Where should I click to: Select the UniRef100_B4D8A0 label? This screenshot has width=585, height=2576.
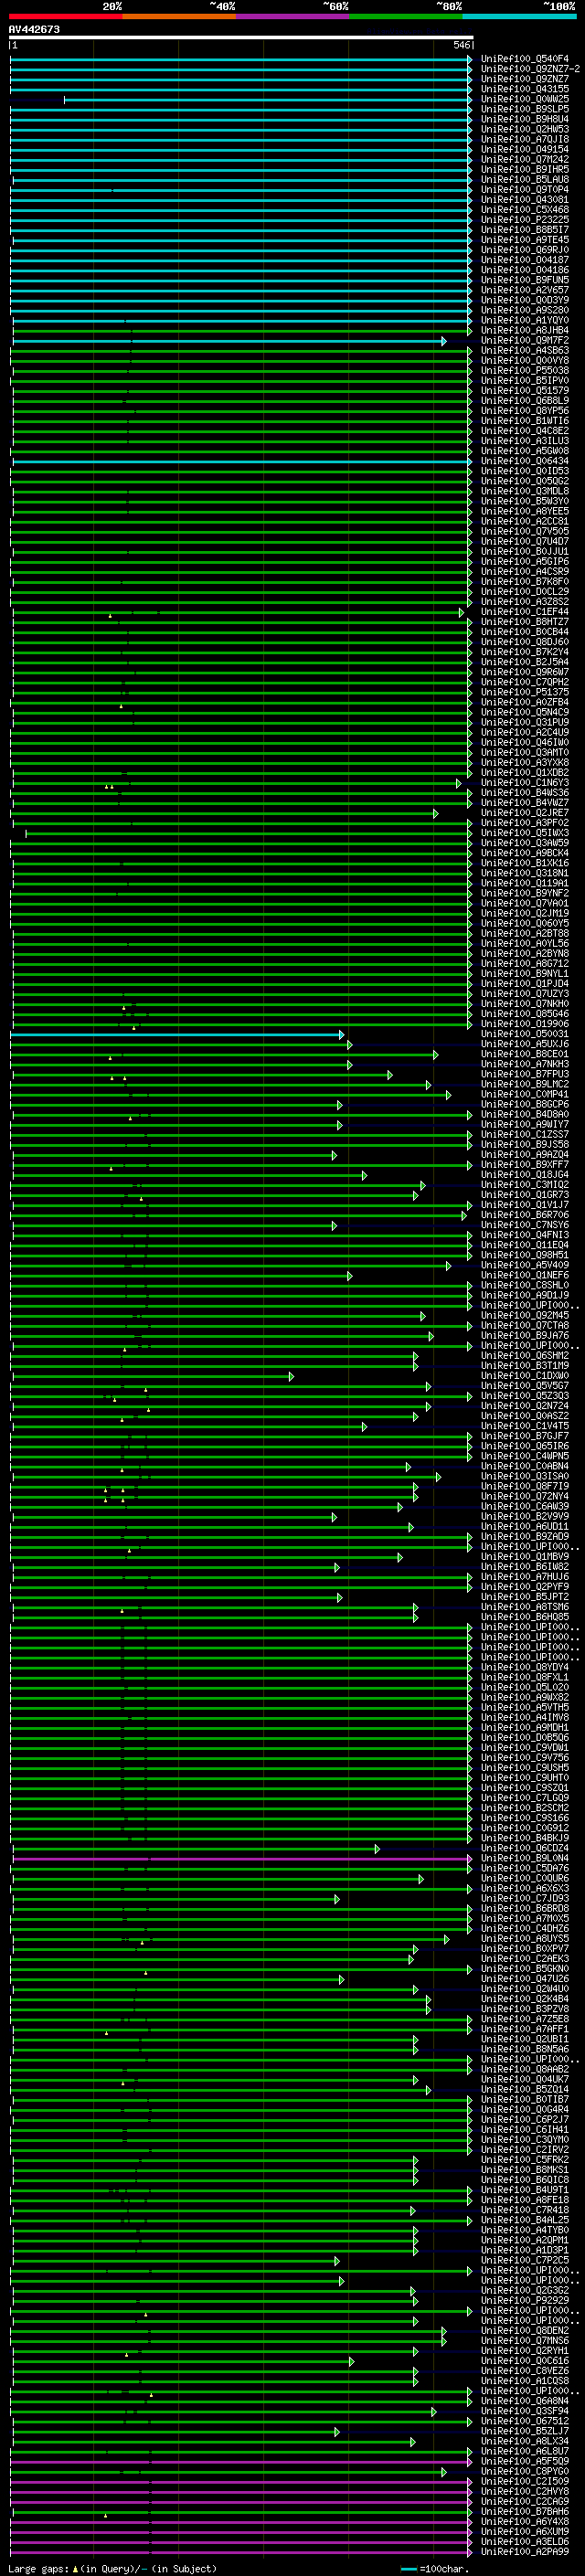pos(525,1114)
